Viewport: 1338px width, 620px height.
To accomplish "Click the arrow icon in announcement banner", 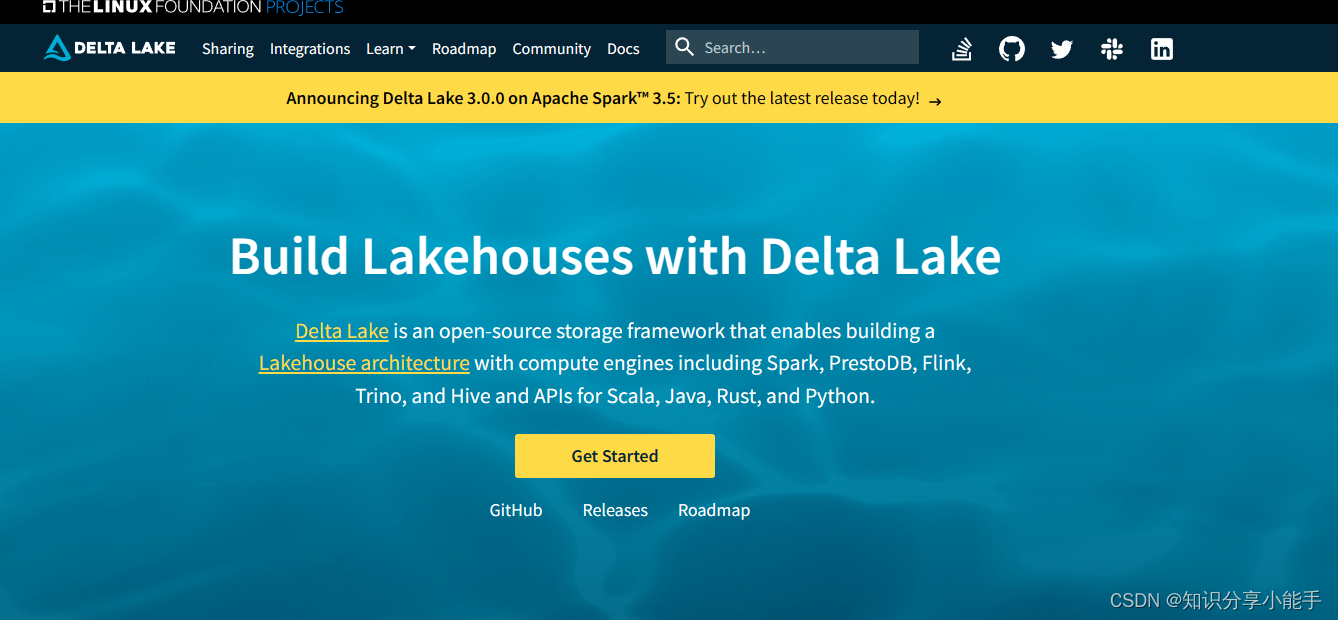I will click(x=935, y=100).
